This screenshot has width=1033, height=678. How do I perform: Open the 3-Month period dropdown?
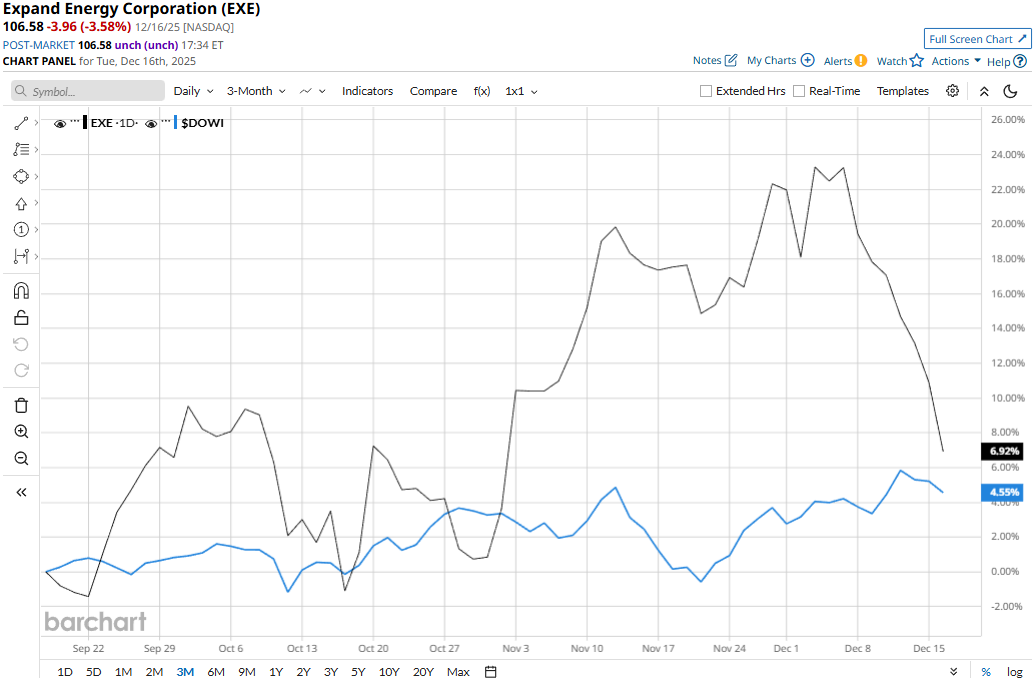click(x=256, y=91)
